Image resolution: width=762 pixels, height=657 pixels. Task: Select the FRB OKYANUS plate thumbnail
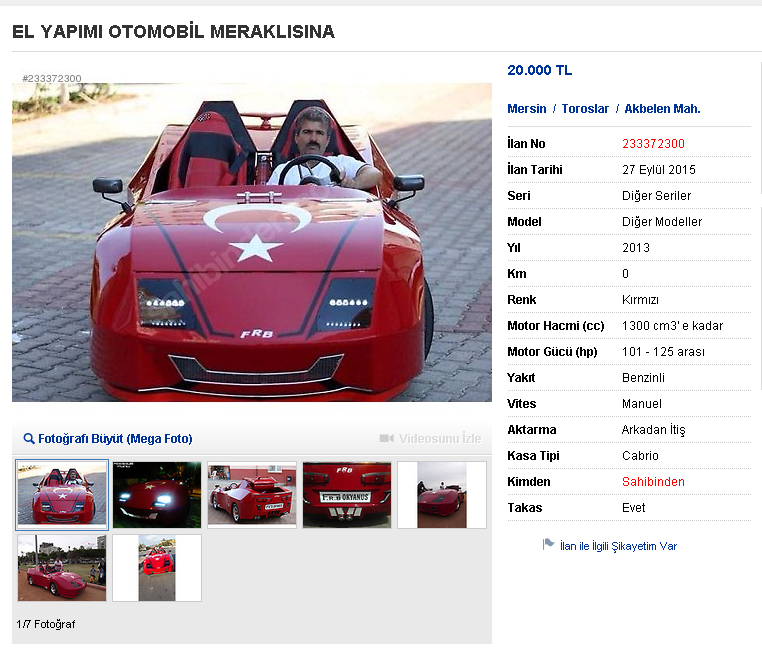(x=347, y=495)
